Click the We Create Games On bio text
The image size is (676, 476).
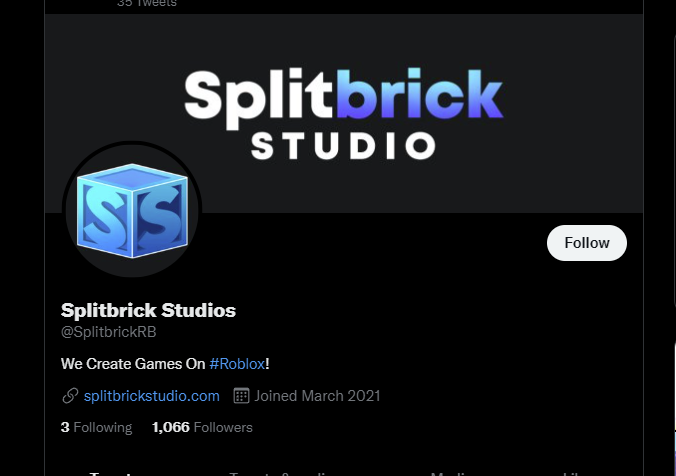click(x=133, y=364)
